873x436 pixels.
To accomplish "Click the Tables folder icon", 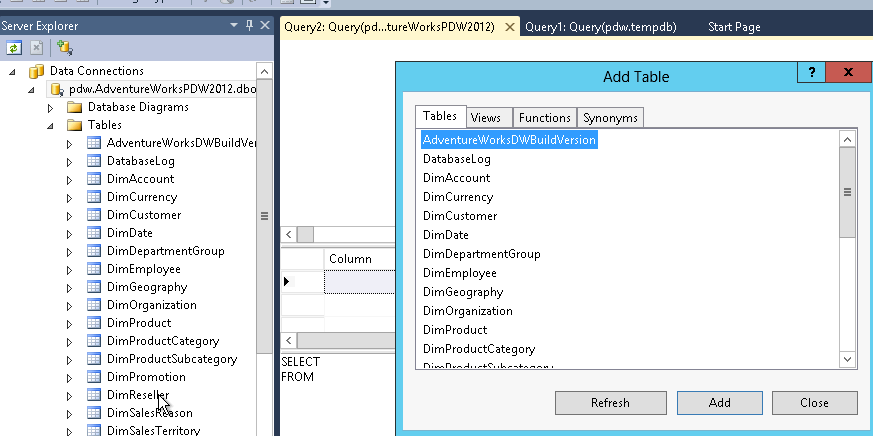I will click(75, 125).
